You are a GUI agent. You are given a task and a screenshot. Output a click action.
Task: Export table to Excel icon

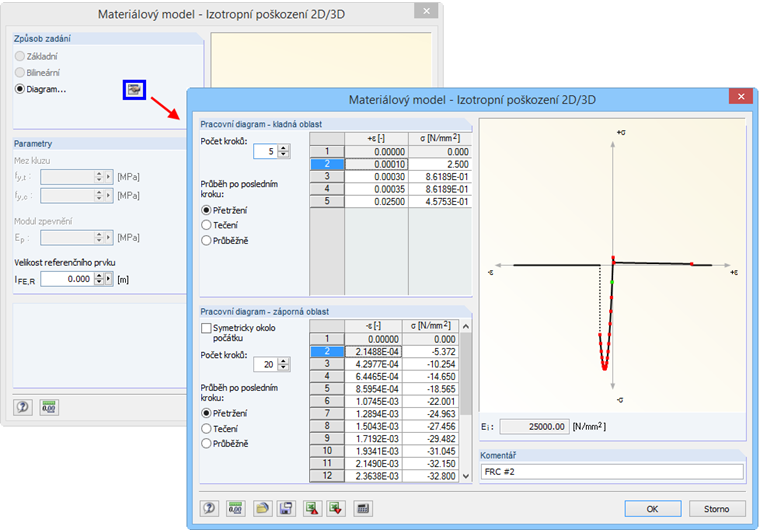click(x=312, y=508)
